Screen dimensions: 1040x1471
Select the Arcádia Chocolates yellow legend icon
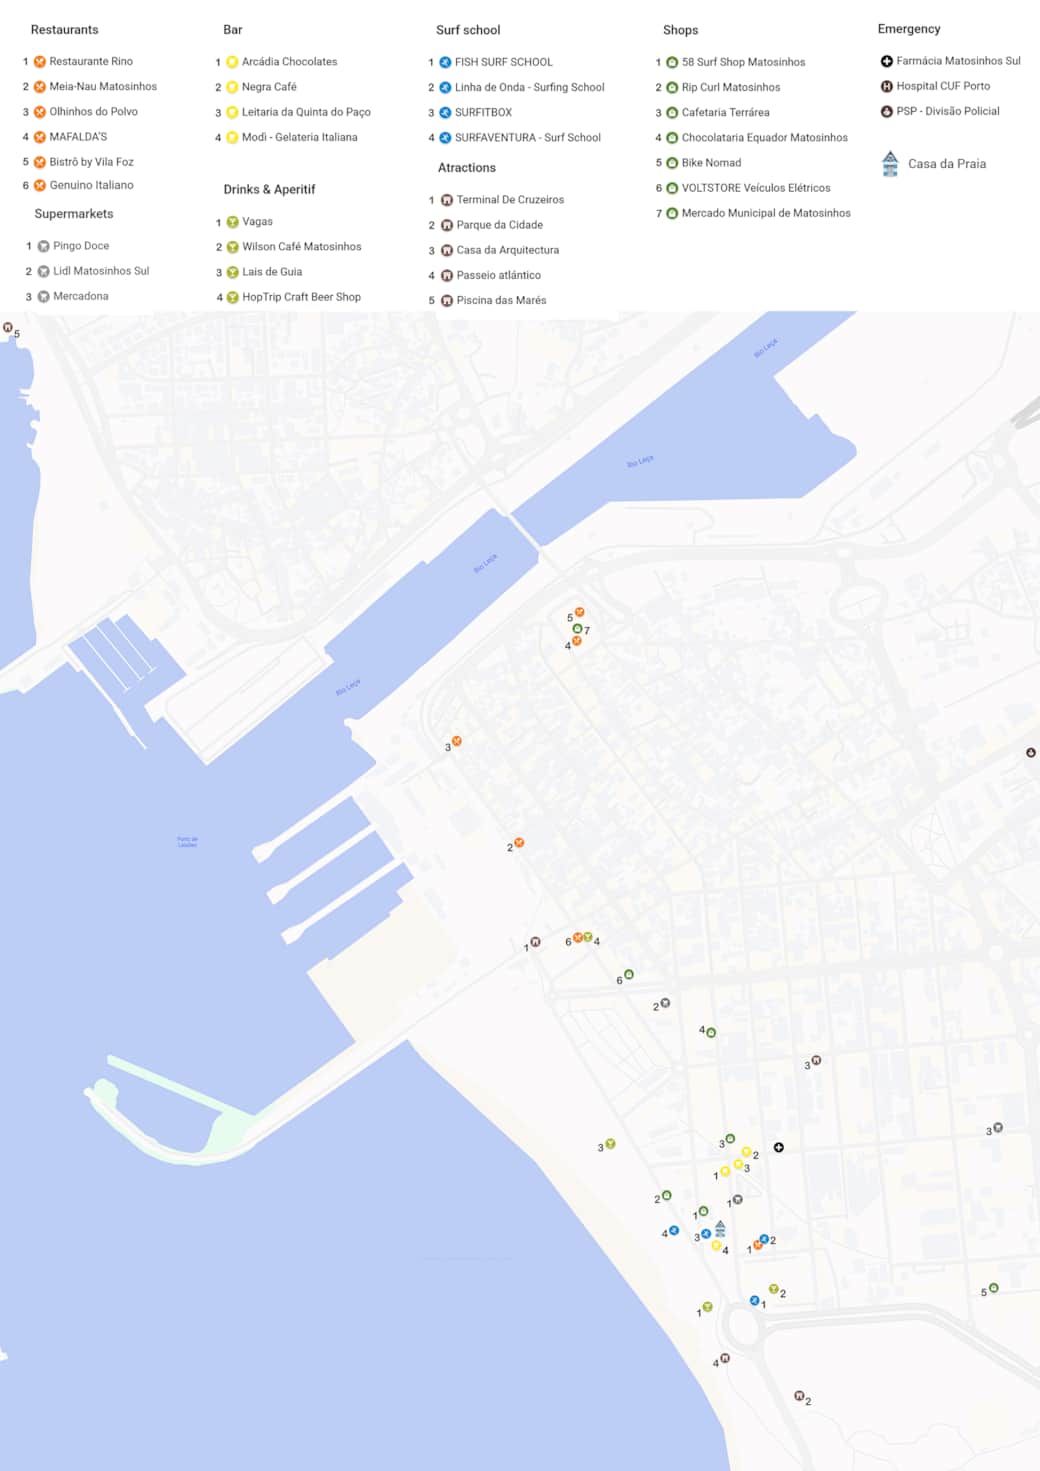(x=232, y=62)
